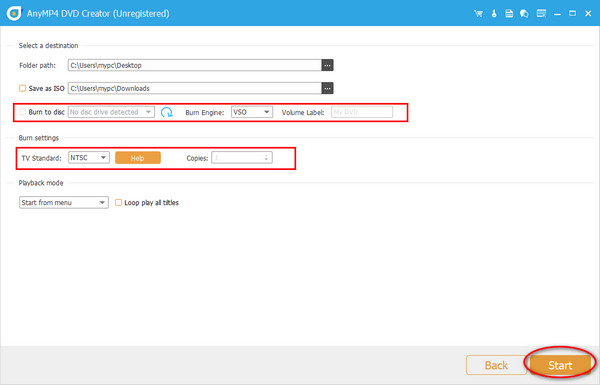Click the save project icon
This screenshot has height=385, width=600.
(x=509, y=14)
